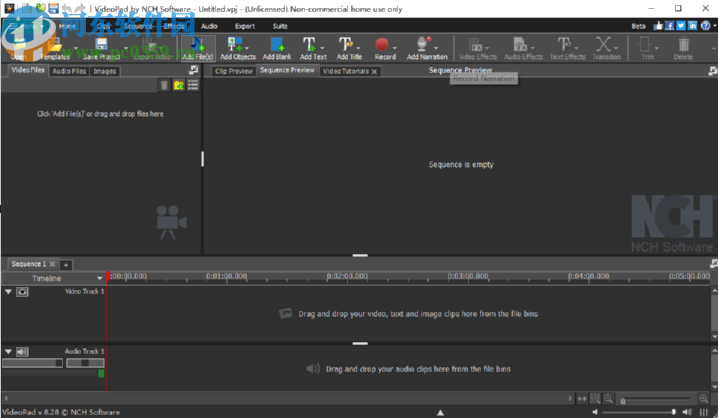Image resolution: width=718 pixels, height=418 pixels.
Task: Switch to the Images bin tab
Action: pyautogui.click(x=104, y=71)
